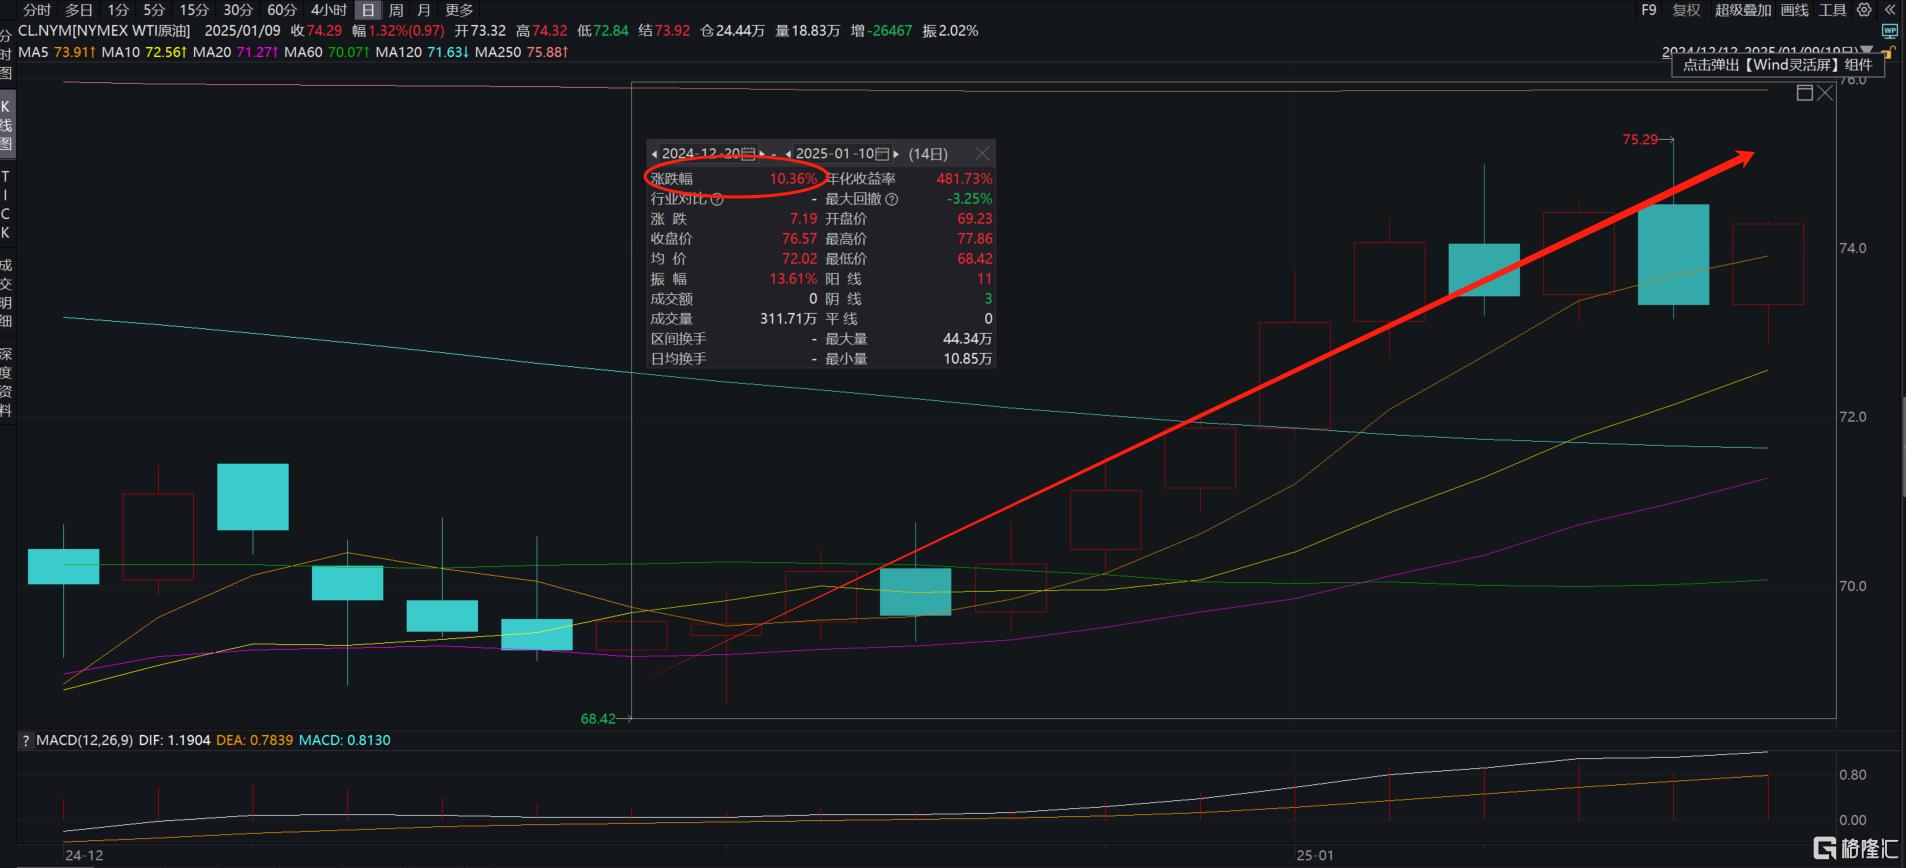Viewport: 1906px width, 868px height.
Task: Open the 复权 adjustment menu
Action: coord(1686,10)
